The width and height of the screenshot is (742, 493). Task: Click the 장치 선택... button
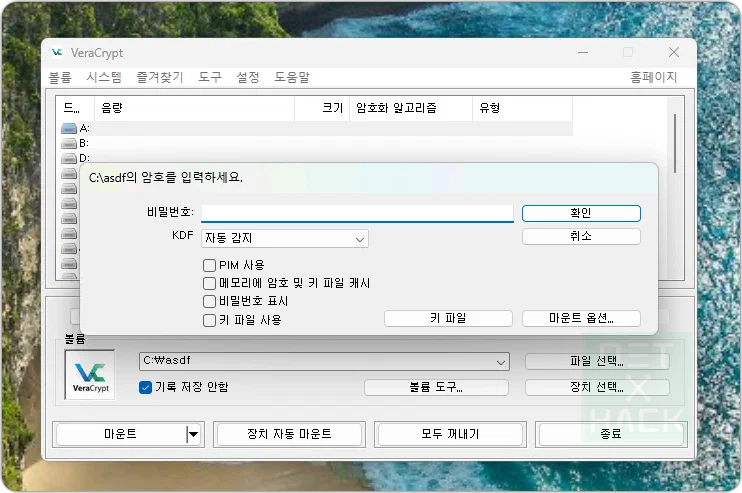click(x=597, y=387)
